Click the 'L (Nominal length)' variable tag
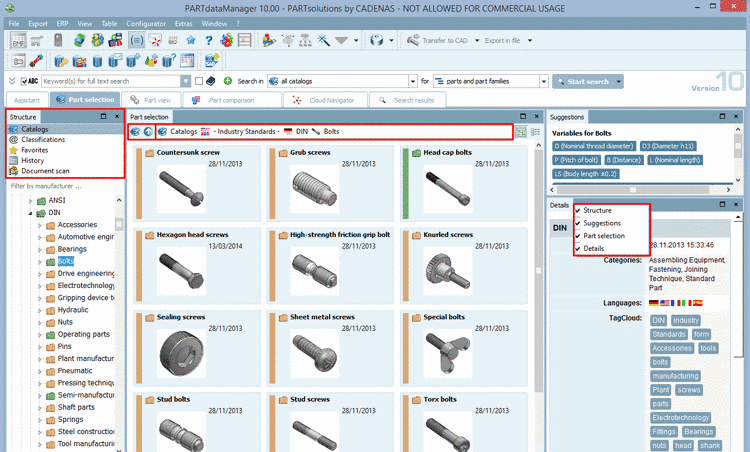The height and width of the screenshot is (452, 750). tap(675, 160)
